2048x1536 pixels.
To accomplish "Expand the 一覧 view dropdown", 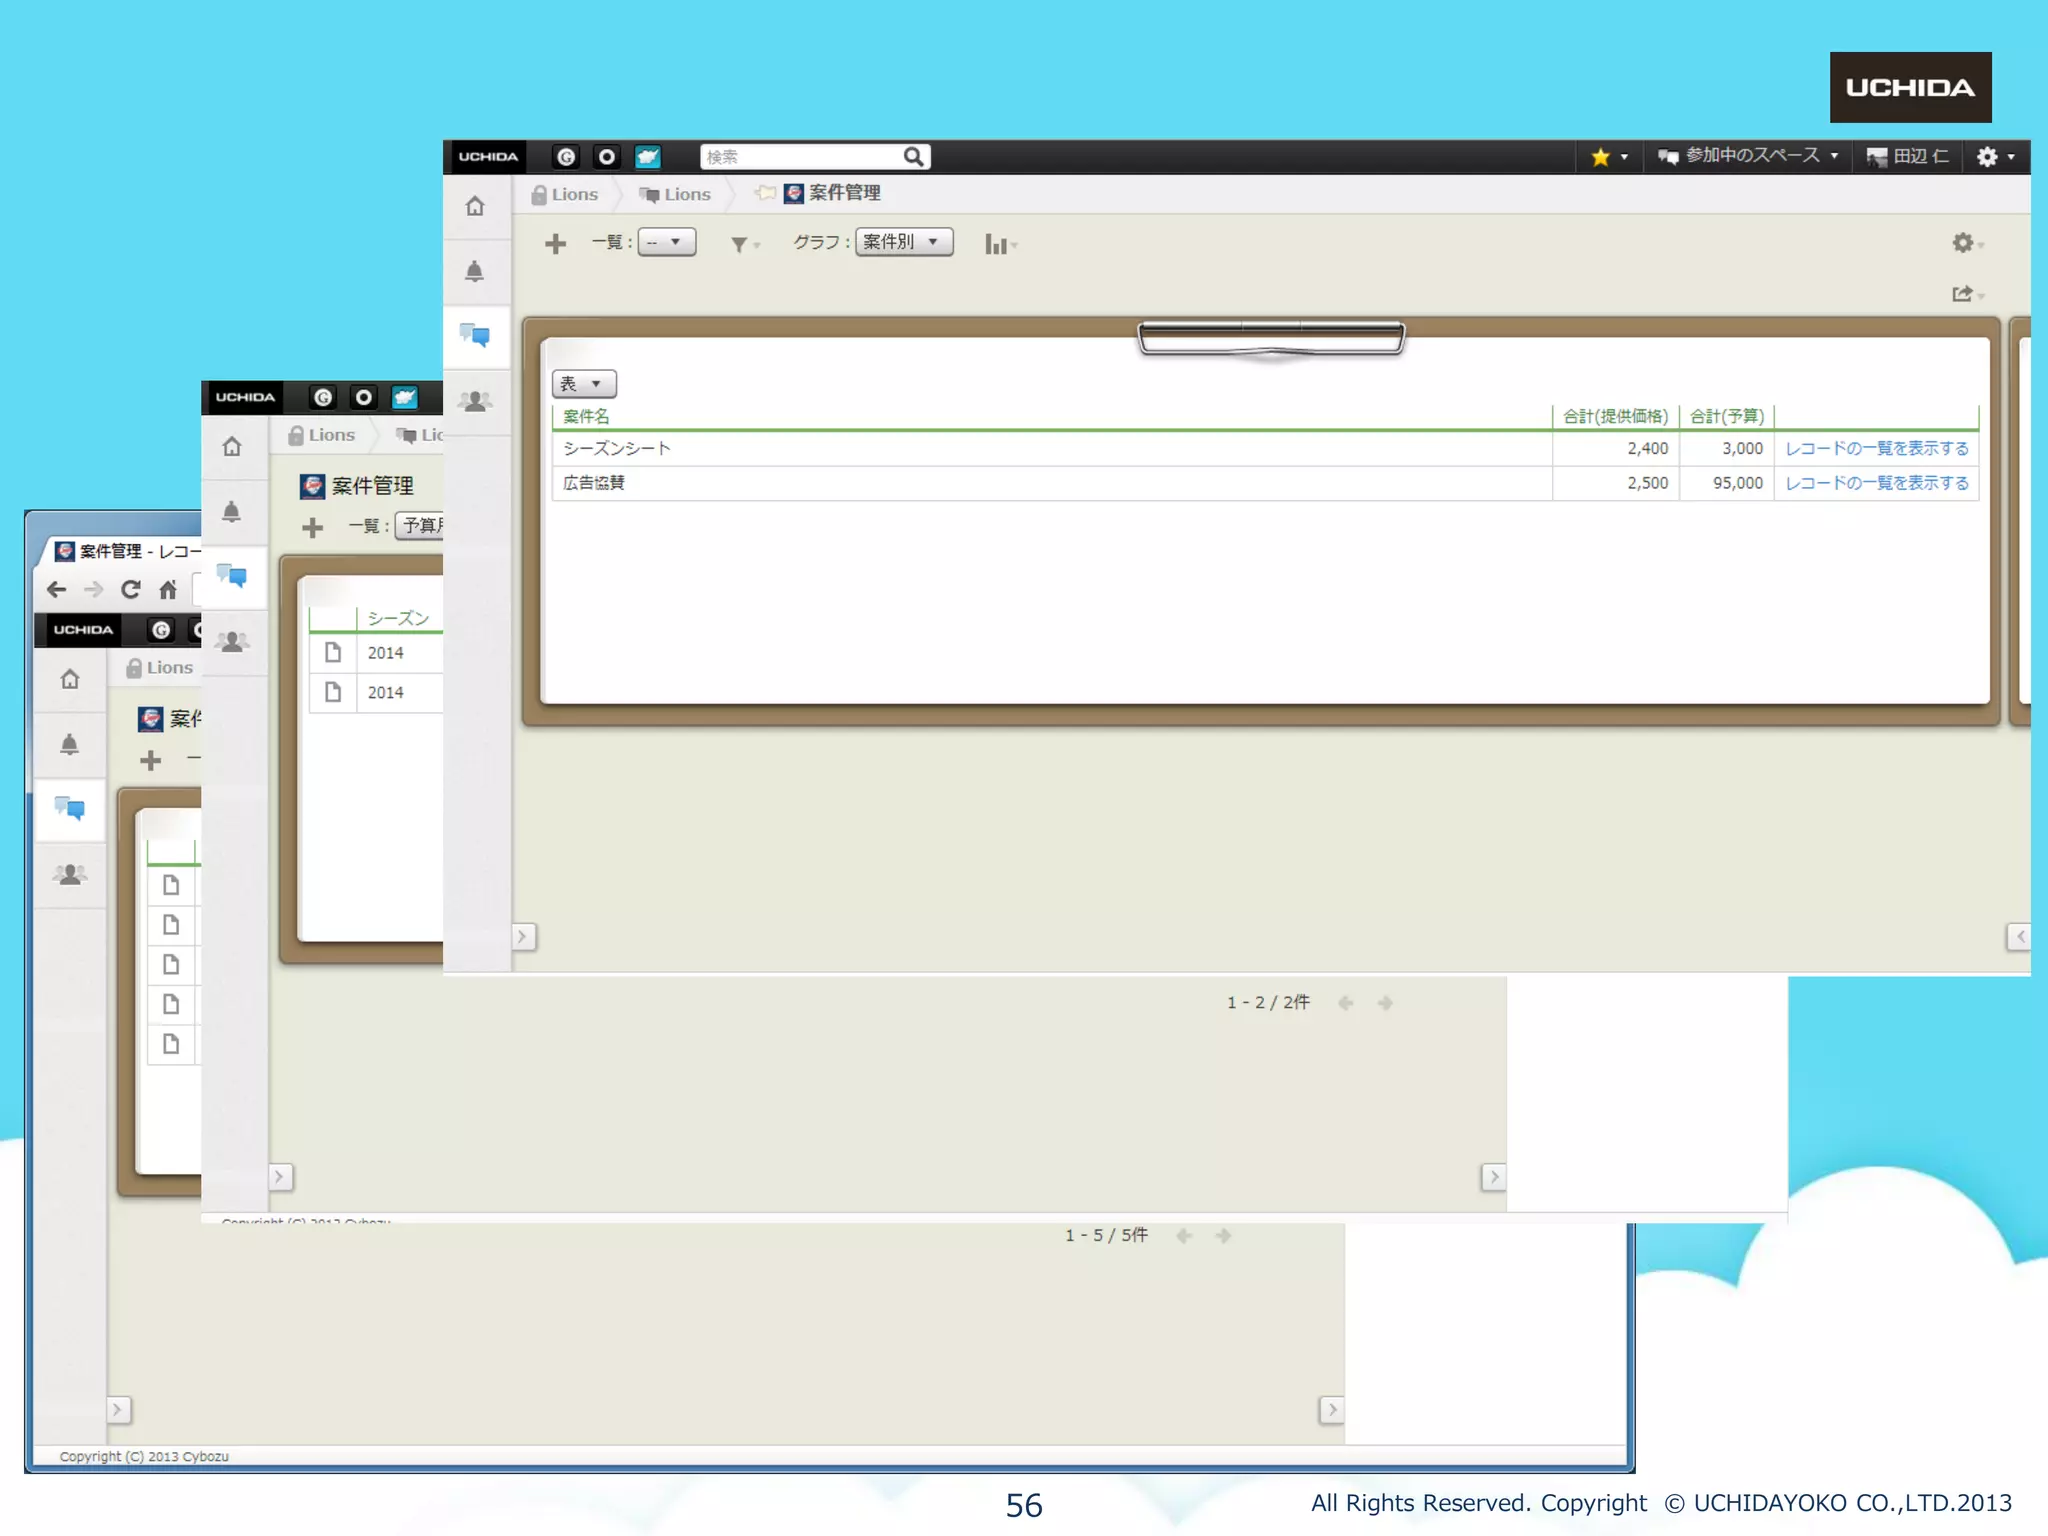I will point(666,242).
